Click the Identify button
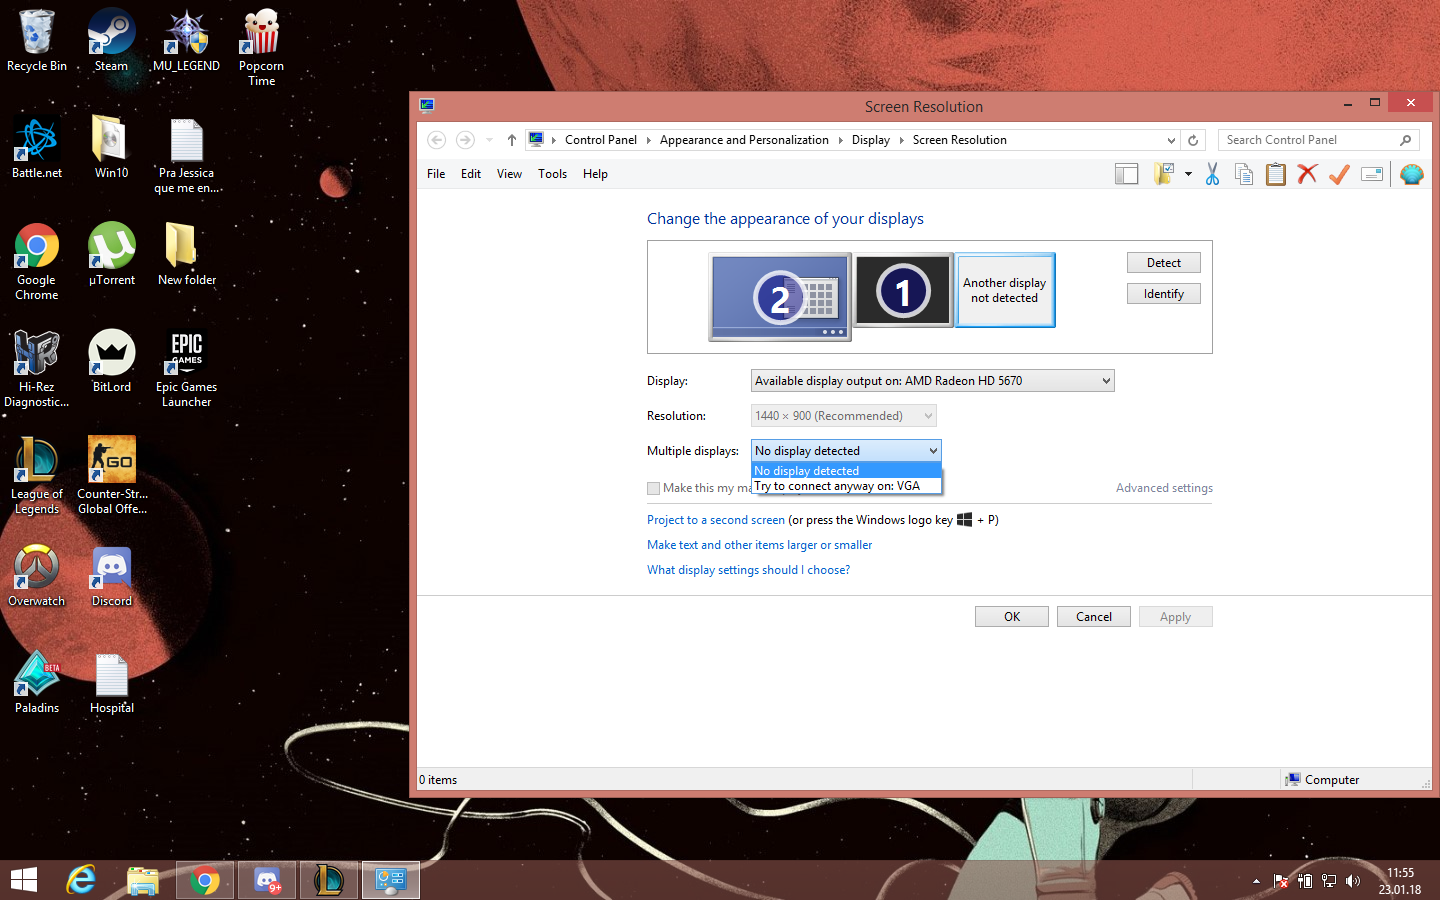 point(1164,294)
